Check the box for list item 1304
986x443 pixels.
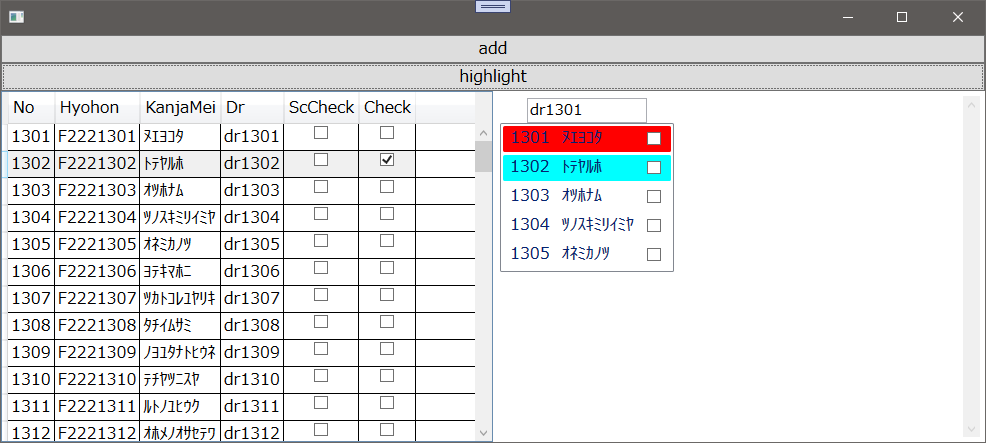tap(654, 225)
